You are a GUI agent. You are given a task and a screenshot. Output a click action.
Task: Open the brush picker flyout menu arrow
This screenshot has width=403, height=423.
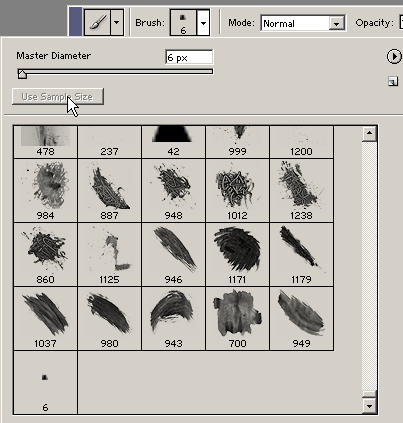click(x=394, y=56)
